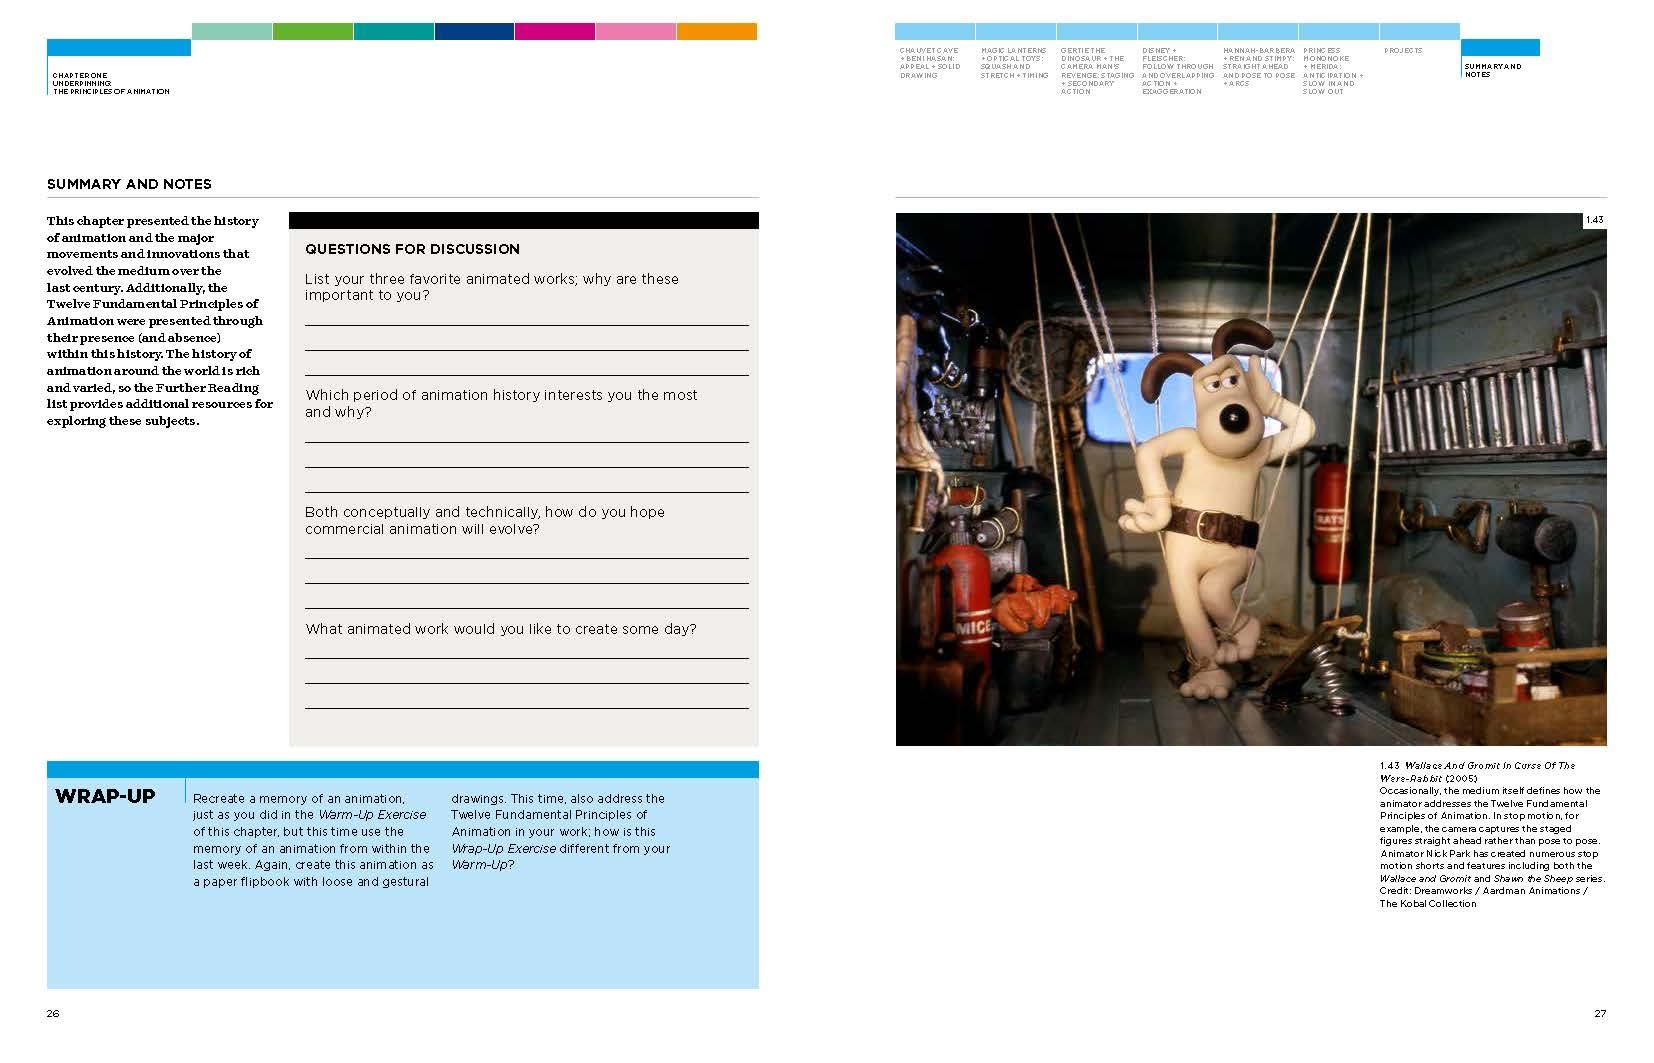Click the 'Animator Nick Park has created' caption line
1654x1063 pixels.
[1489, 853]
